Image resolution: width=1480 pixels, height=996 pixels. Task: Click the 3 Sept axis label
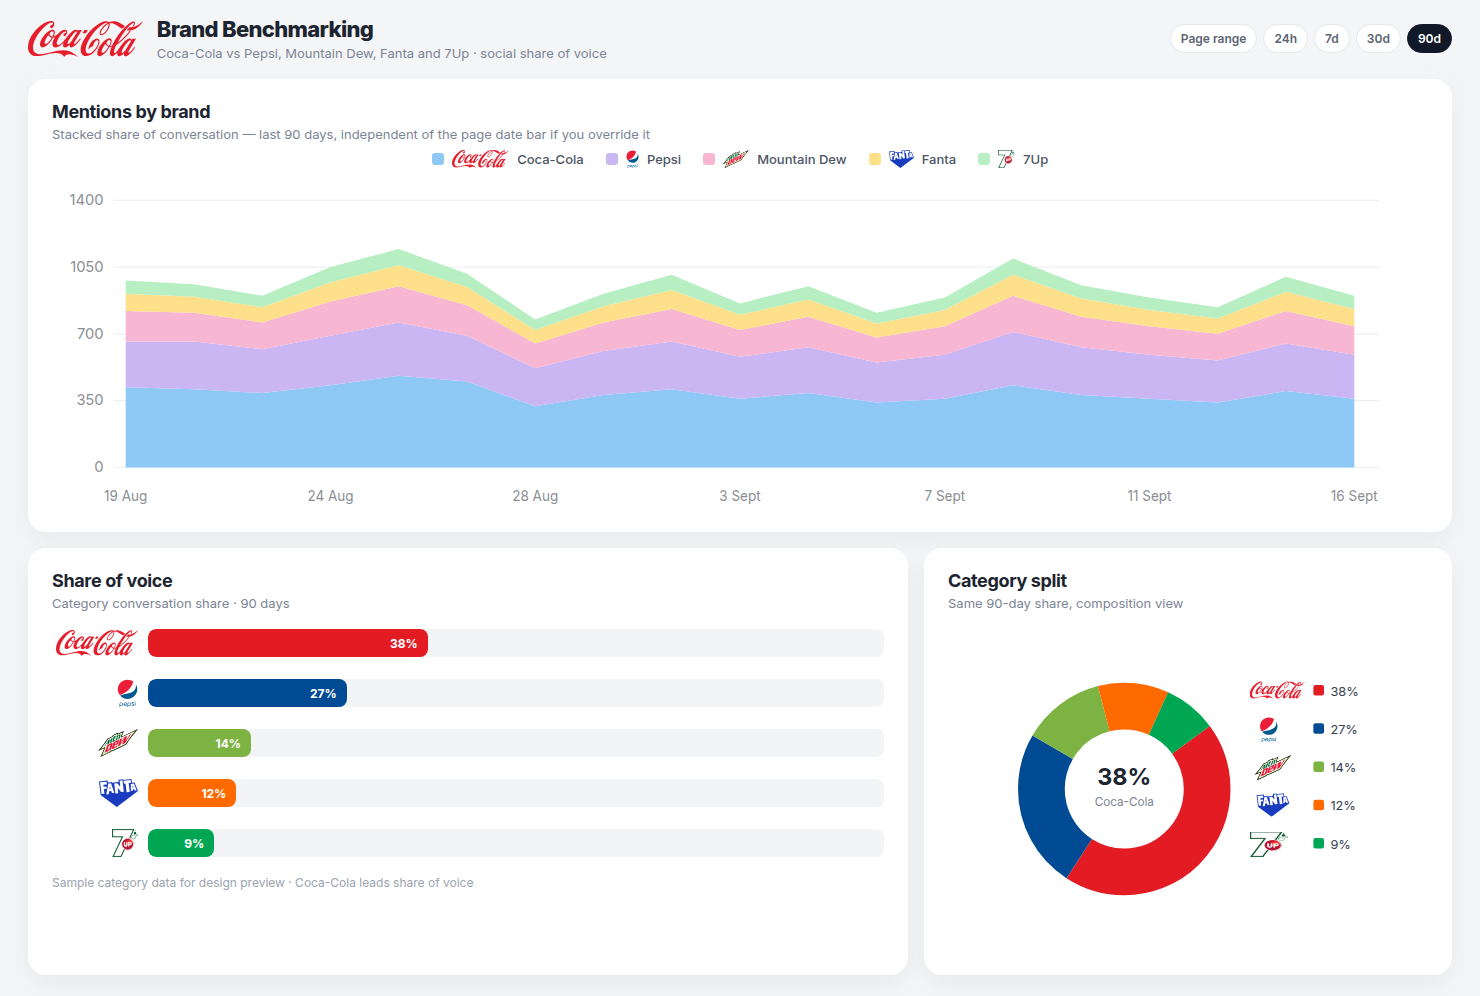[740, 496]
